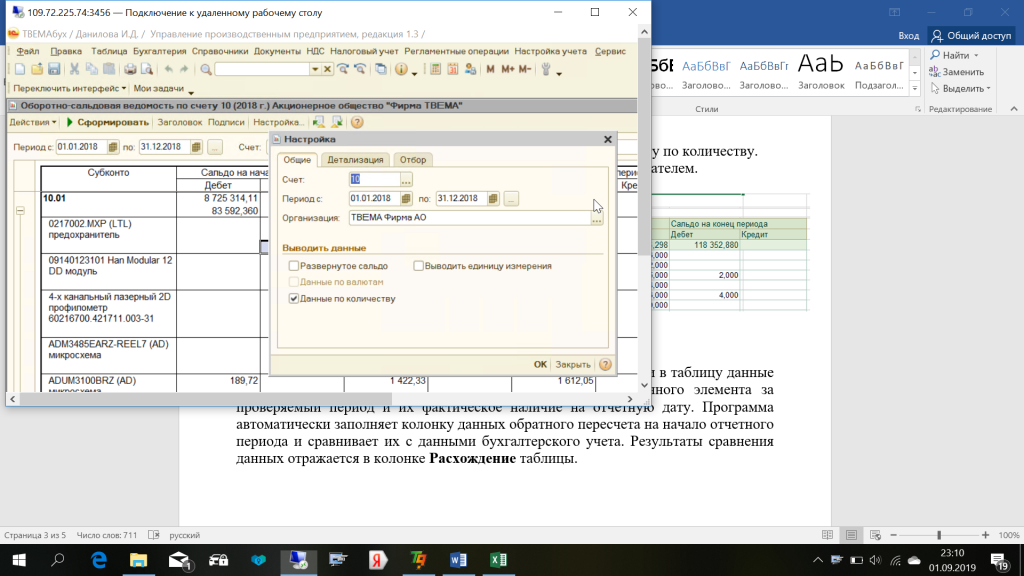Screen dimensions: 1024x576
Task: Click Undo arrow in 1C toolbar
Action: click(168, 69)
